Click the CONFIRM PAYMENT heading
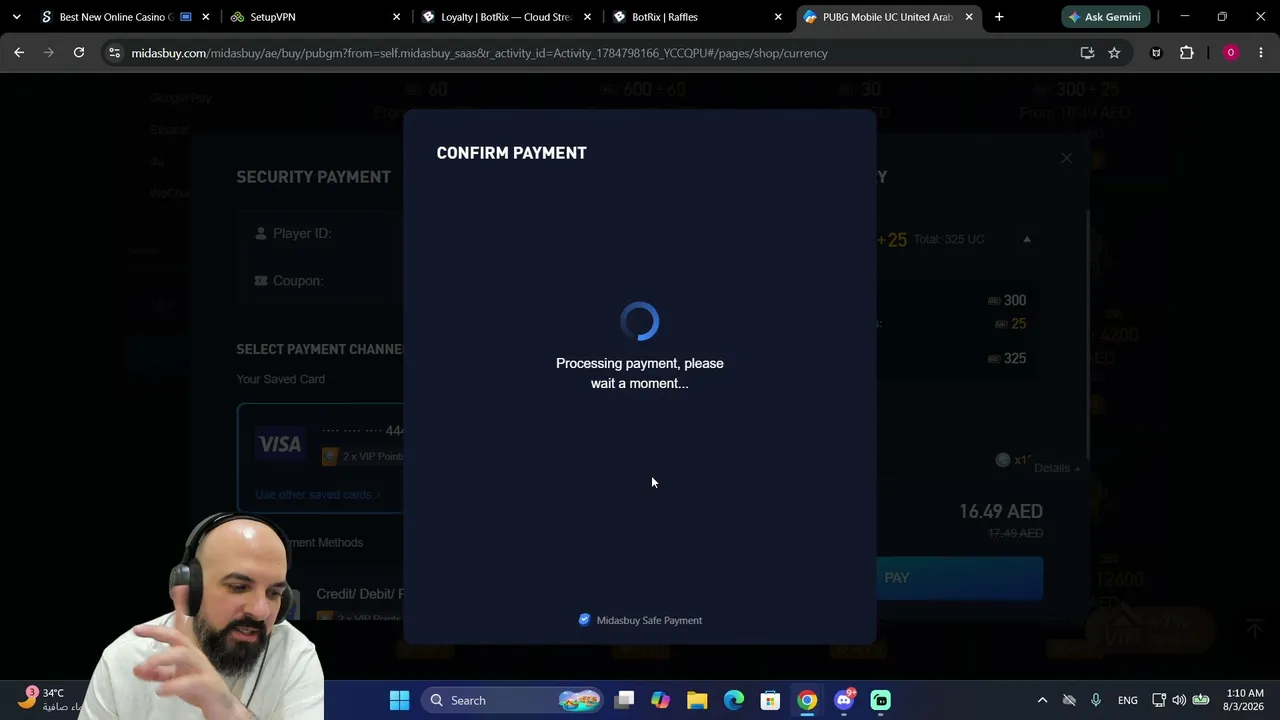 pos(511,153)
